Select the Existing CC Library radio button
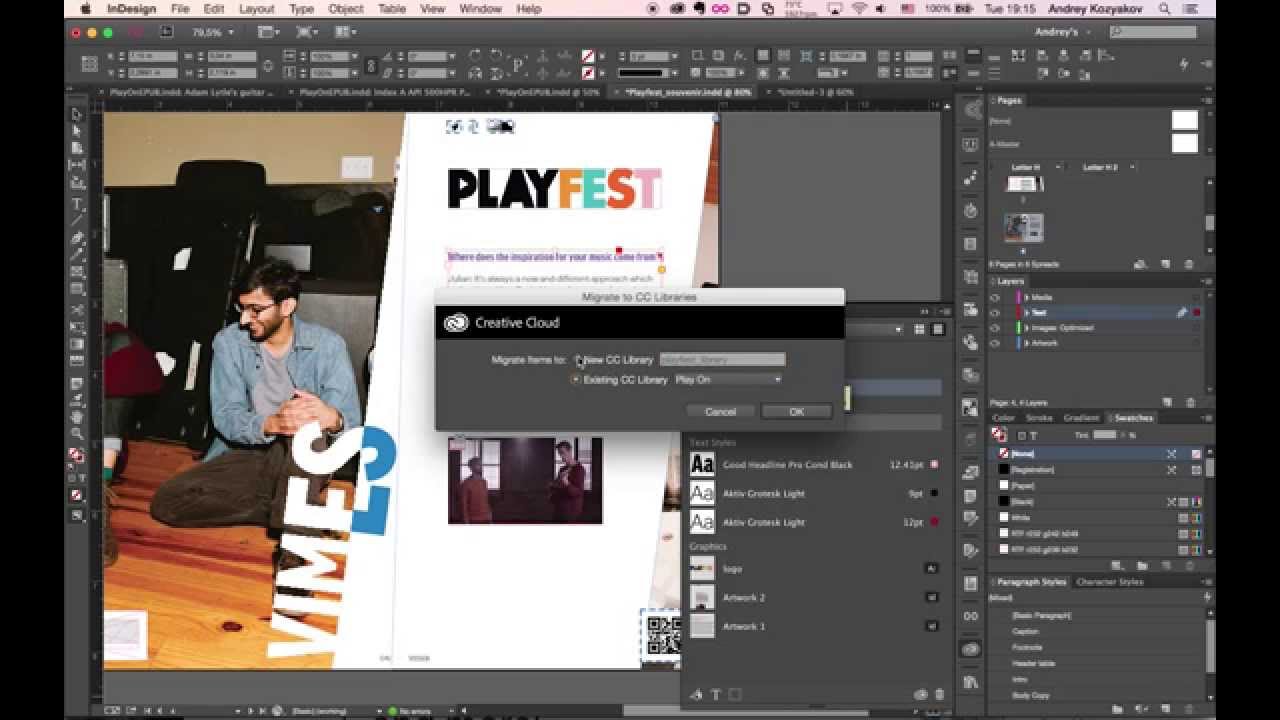1280x720 pixels. click(x=576, y=379)
